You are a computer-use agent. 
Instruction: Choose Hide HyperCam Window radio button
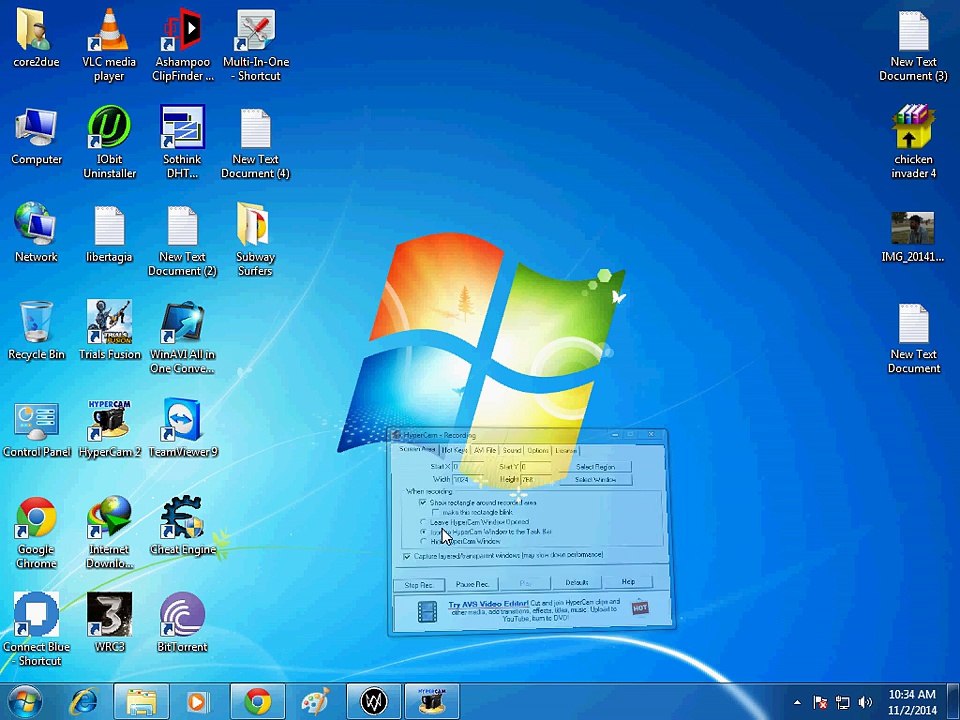[x=424, y=541]
